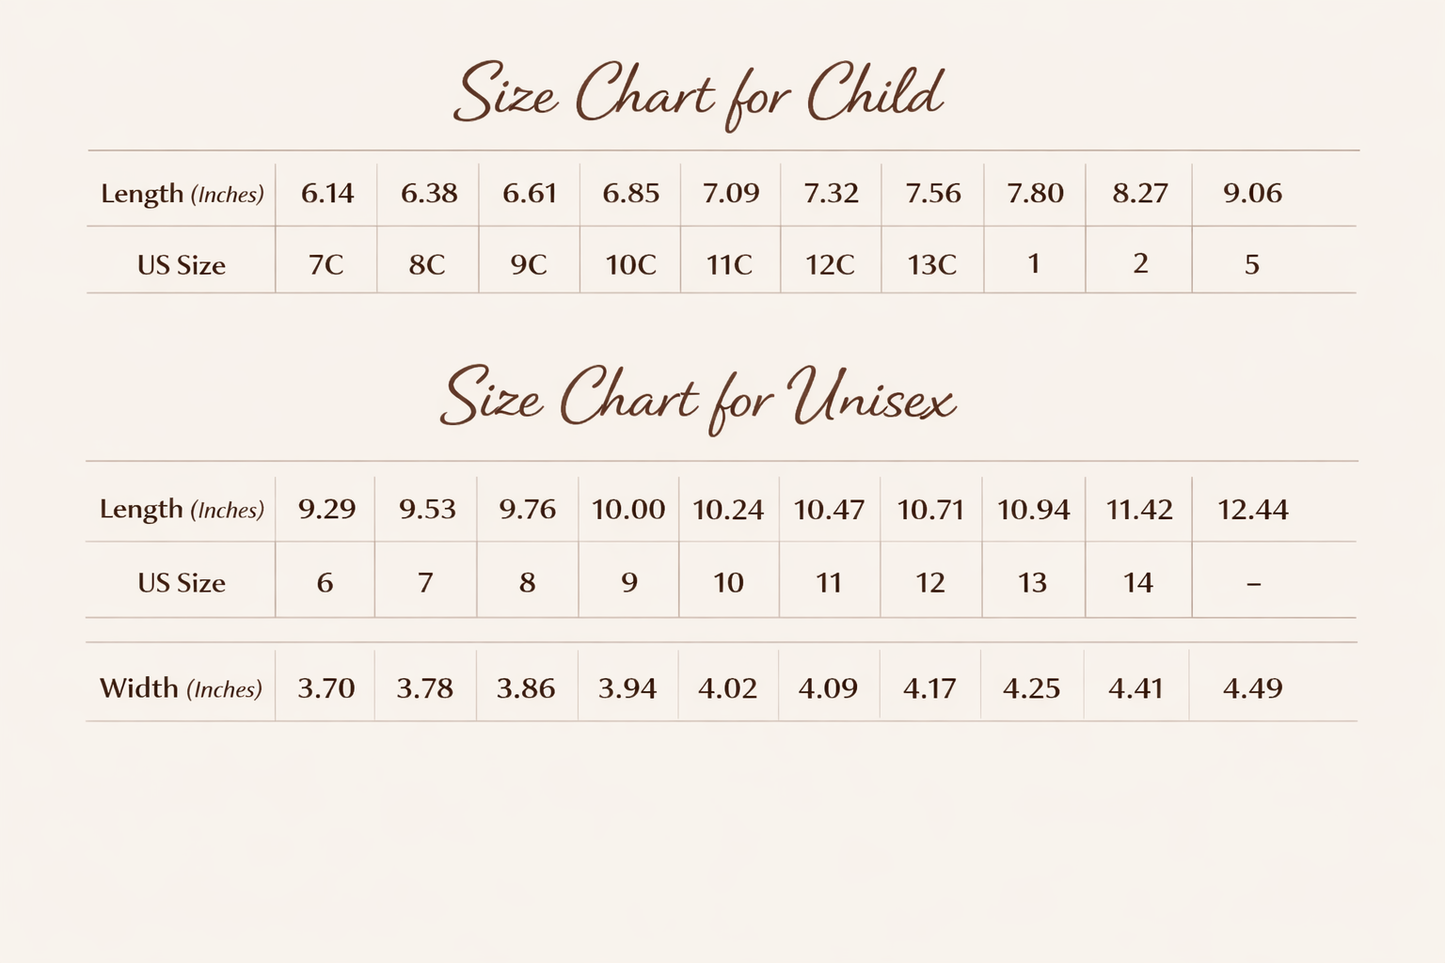Click the 12.44 length cell
Viewport: 1445px width, 963px height.
click(1253, 509)
